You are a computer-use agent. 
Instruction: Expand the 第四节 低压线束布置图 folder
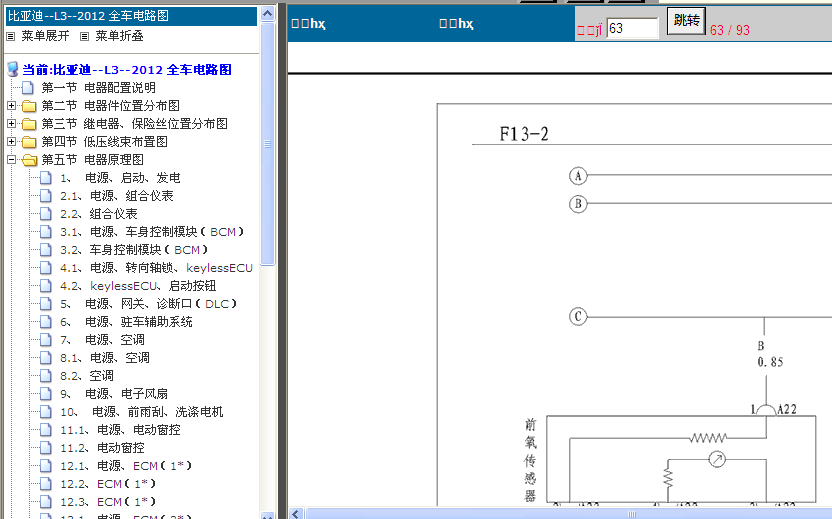click(11, 142)
